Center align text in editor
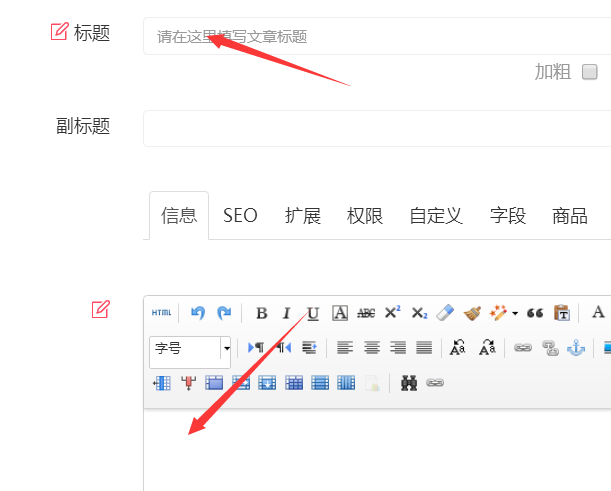 pyautogui.click(x=372, y=348)
